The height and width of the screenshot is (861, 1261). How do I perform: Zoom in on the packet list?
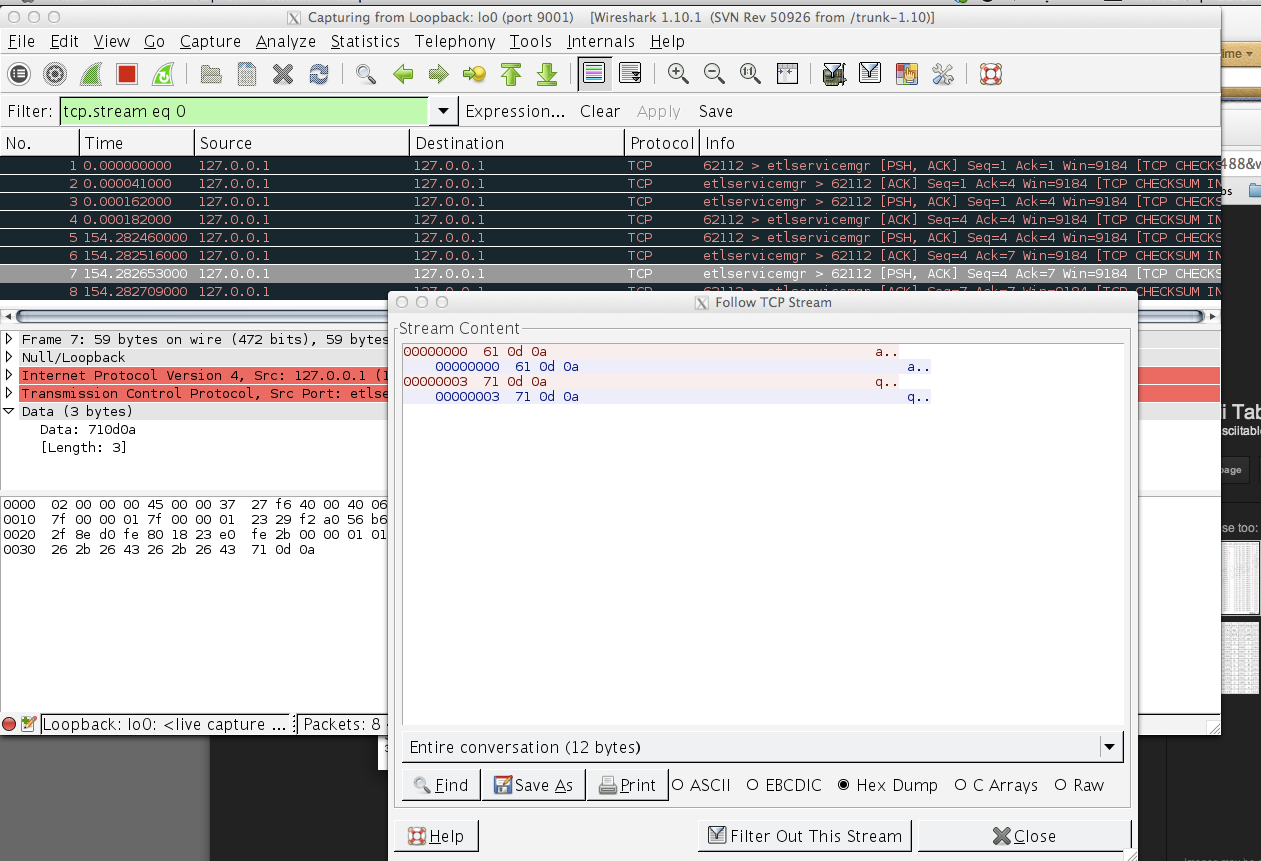pyautogui.click(x=678, y=73)
